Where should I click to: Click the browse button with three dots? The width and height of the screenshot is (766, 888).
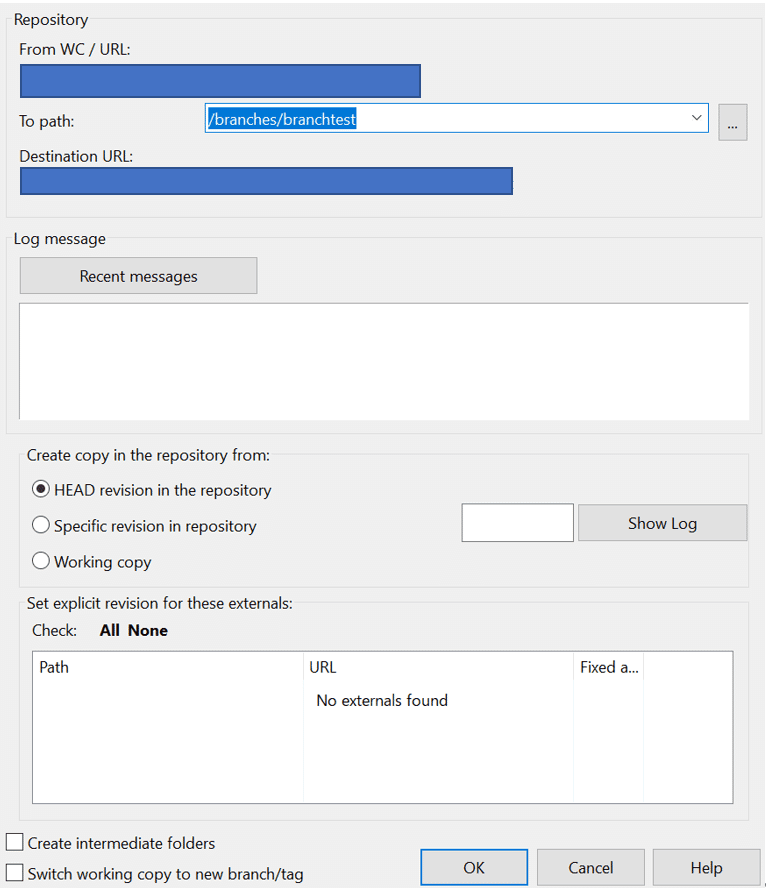[x=732, y=123]
